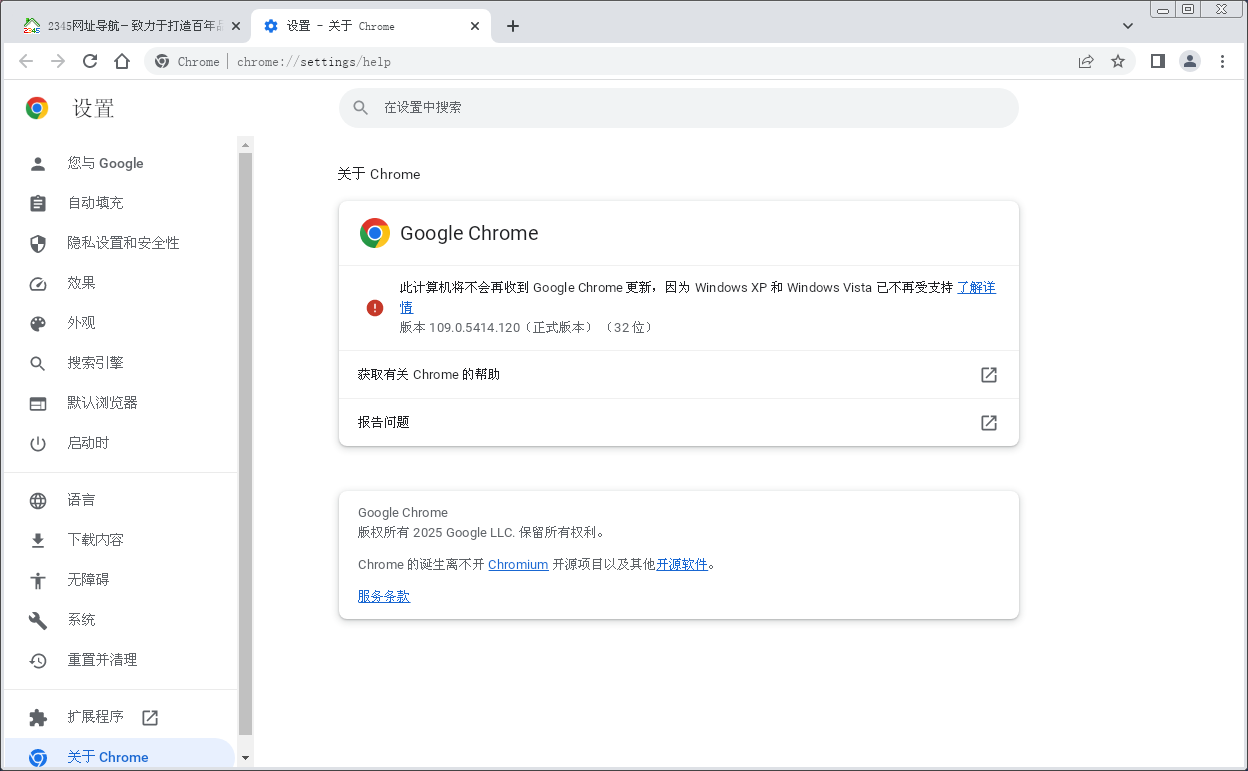Click the browser back arrow

(26, 61)
